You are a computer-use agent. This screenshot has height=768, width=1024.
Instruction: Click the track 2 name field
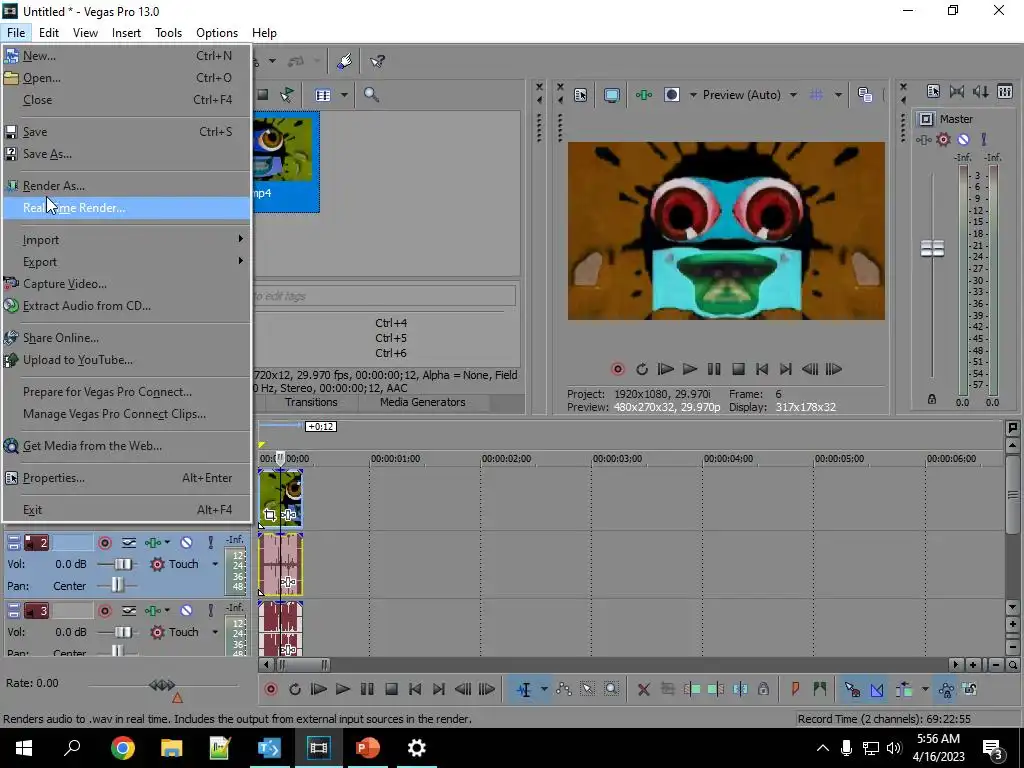point(72,543)
